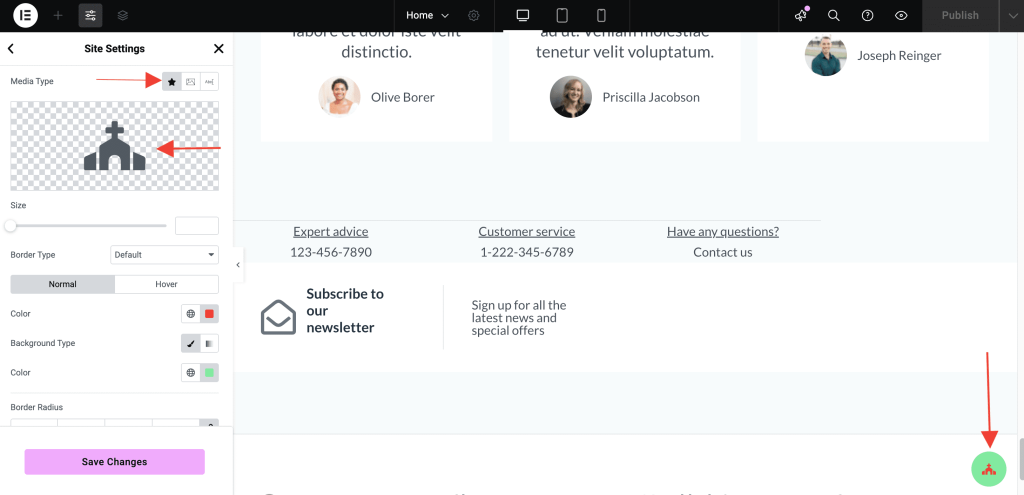Click the help question mark icon
The image size is (1024, 495).
point(868,16)
